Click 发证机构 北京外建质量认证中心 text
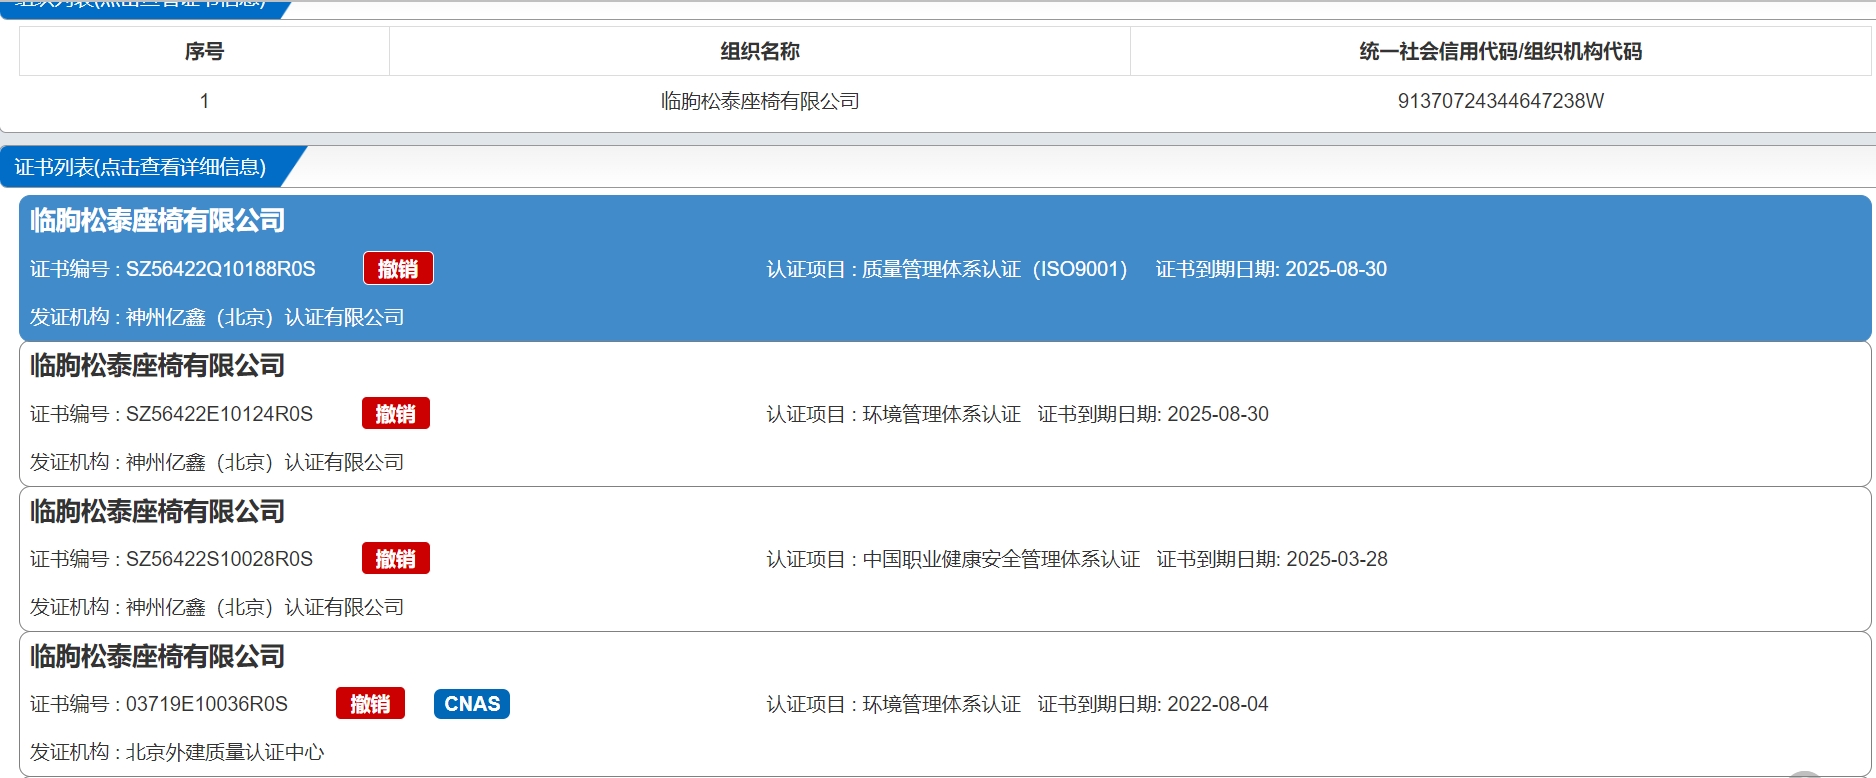This screenshot has width=1876, height=778. coord(177,752)
